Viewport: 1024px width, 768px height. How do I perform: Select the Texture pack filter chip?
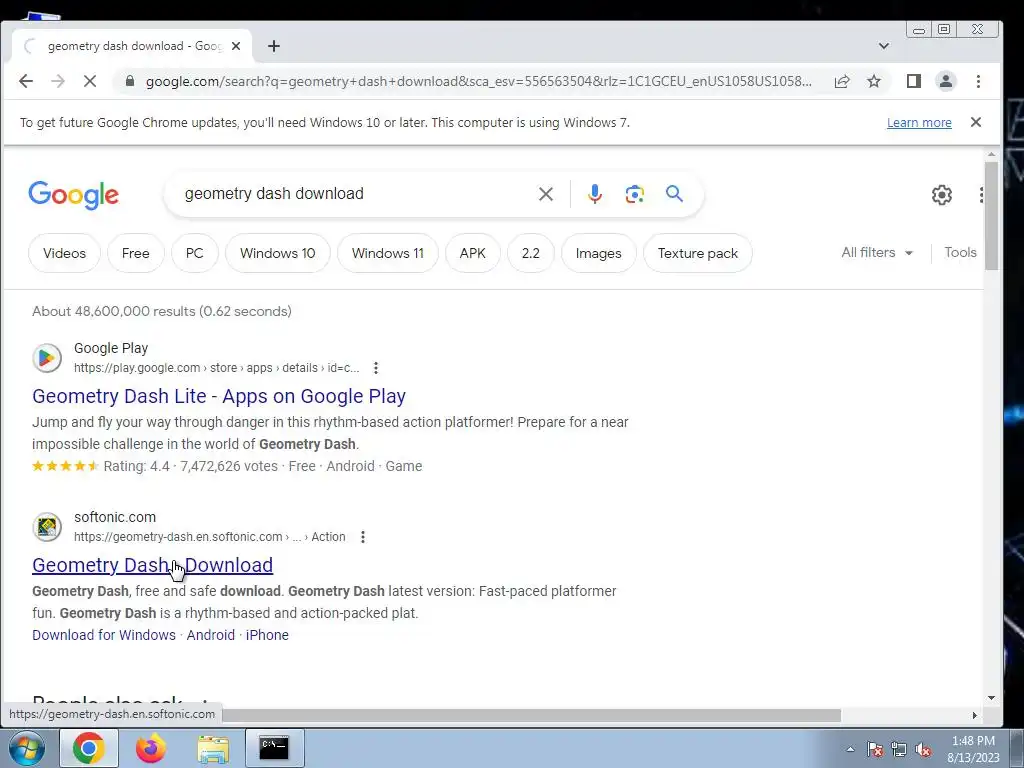coord(697,253)
